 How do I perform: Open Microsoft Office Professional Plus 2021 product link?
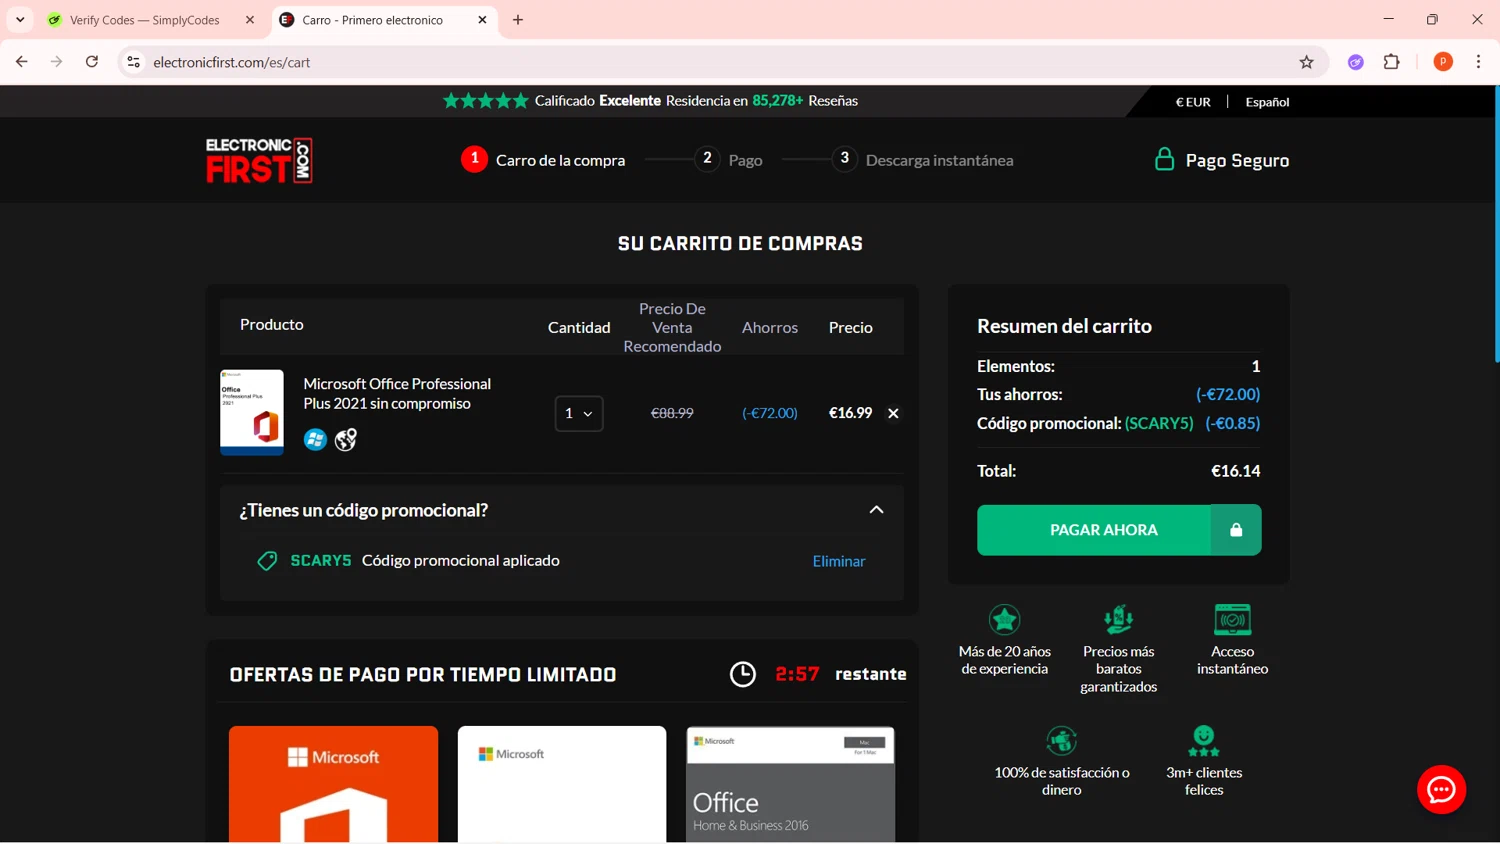coord(397,394)
